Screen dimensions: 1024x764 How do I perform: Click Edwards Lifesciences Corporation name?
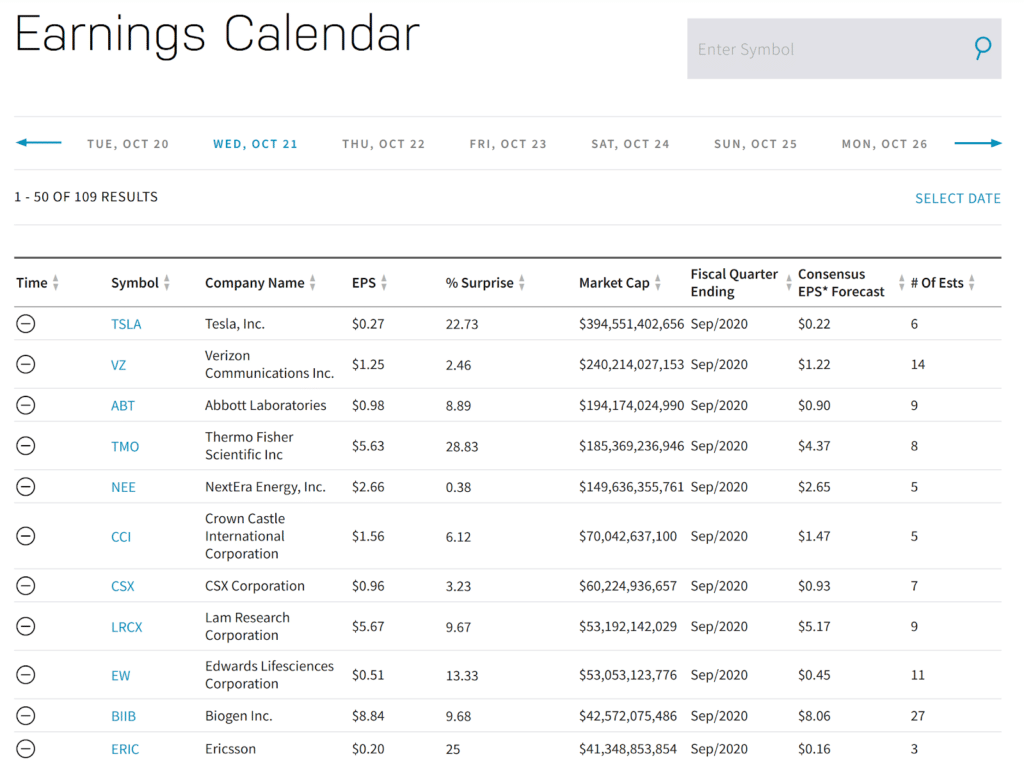[269, 675]
